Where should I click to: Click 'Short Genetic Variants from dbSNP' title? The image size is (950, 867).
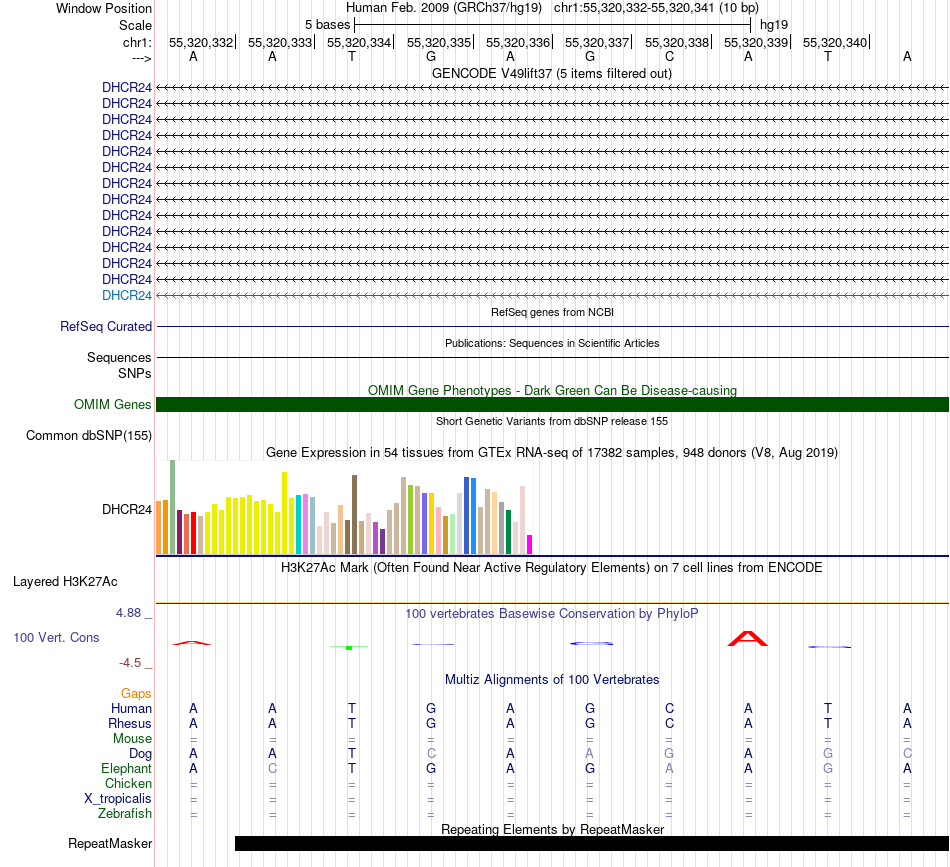pos(552,421)
